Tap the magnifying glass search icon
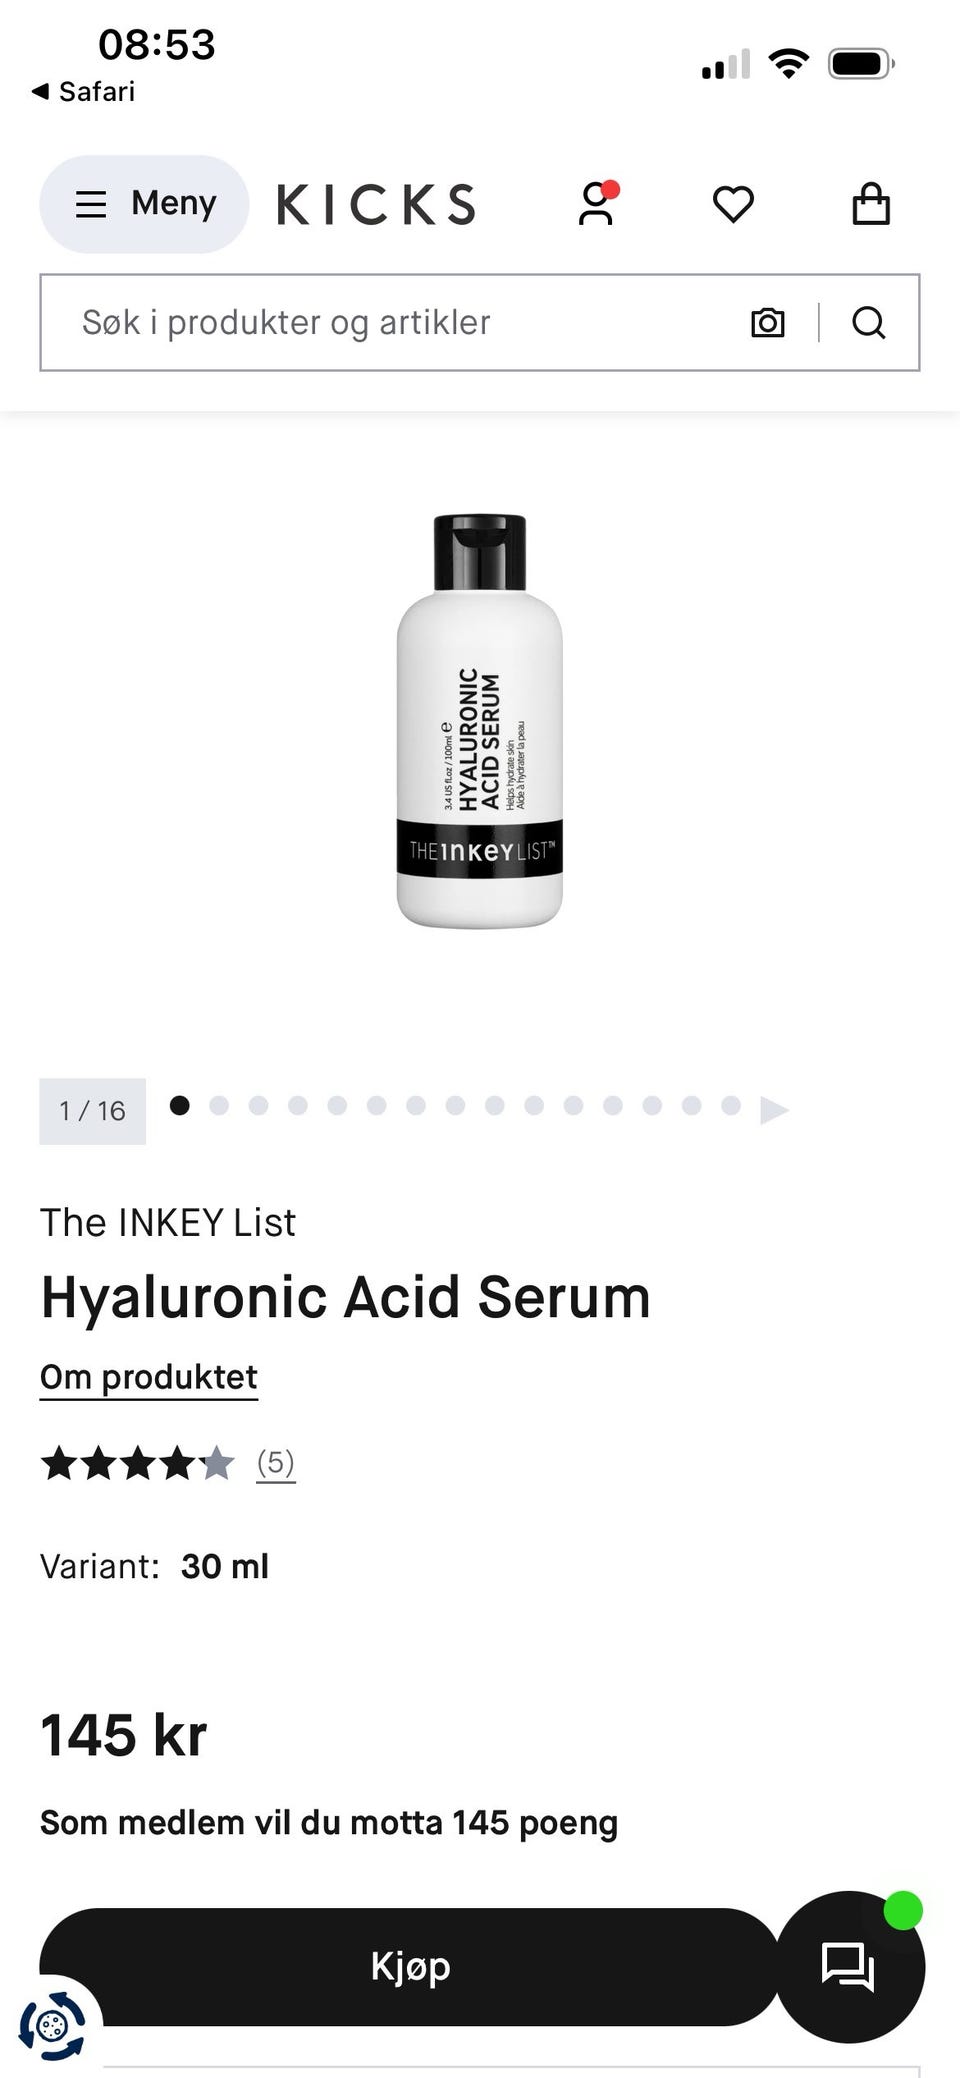Screen dimensions: 960x2078 (x=868, y=323)
